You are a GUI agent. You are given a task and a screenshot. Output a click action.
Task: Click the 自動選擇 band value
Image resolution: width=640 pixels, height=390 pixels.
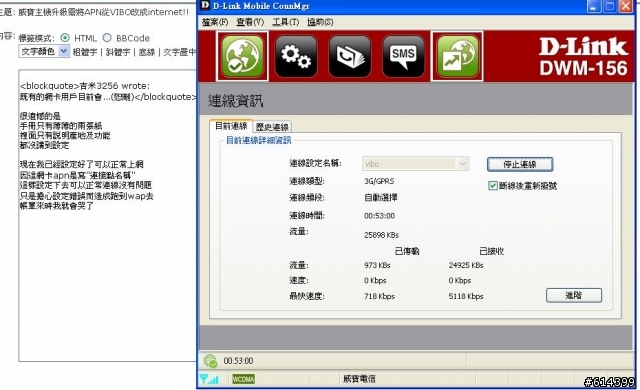coord(380,198)
